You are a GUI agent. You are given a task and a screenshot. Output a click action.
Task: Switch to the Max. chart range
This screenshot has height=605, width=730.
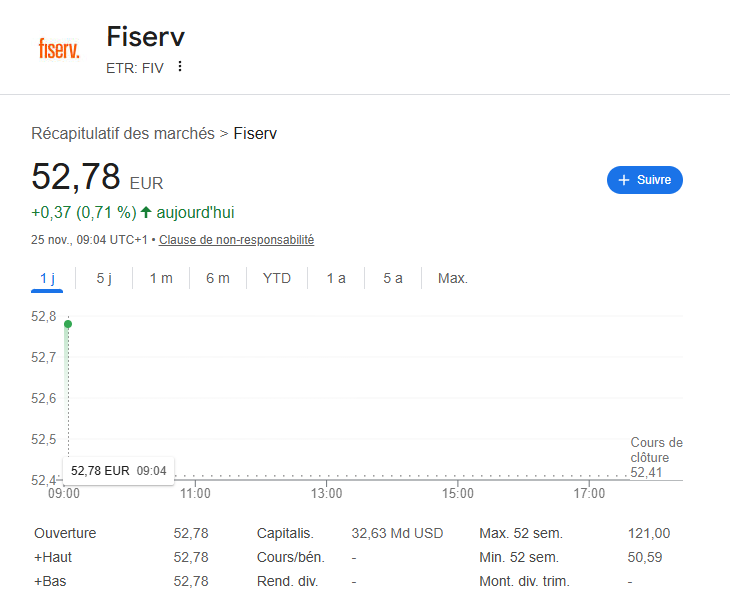453,278
